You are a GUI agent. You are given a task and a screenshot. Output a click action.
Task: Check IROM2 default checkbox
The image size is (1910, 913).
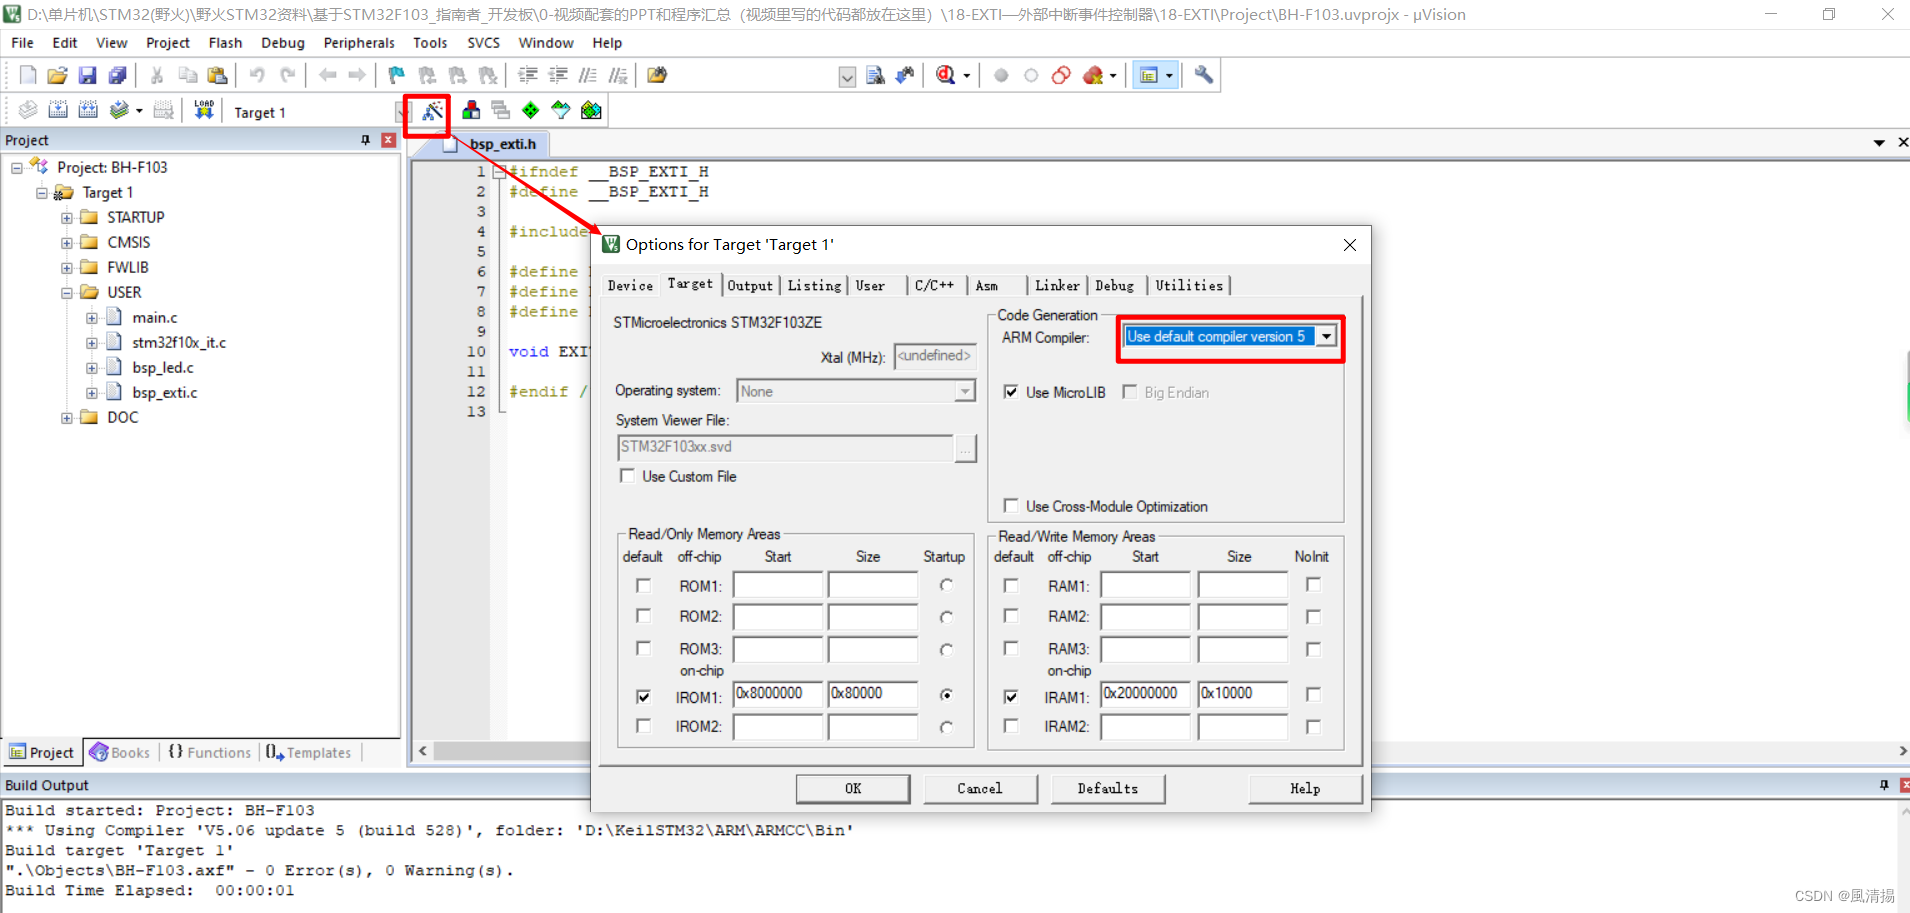click(x=643, y=726)
